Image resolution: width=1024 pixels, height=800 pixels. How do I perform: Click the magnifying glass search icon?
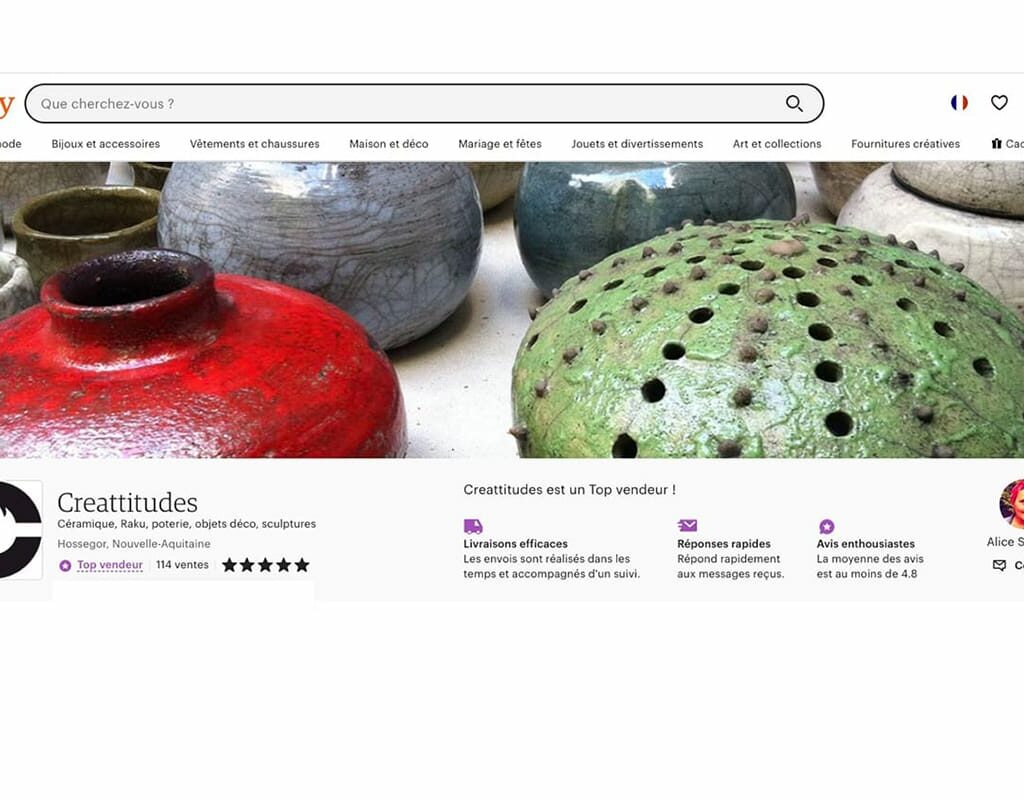coord(794,104)
